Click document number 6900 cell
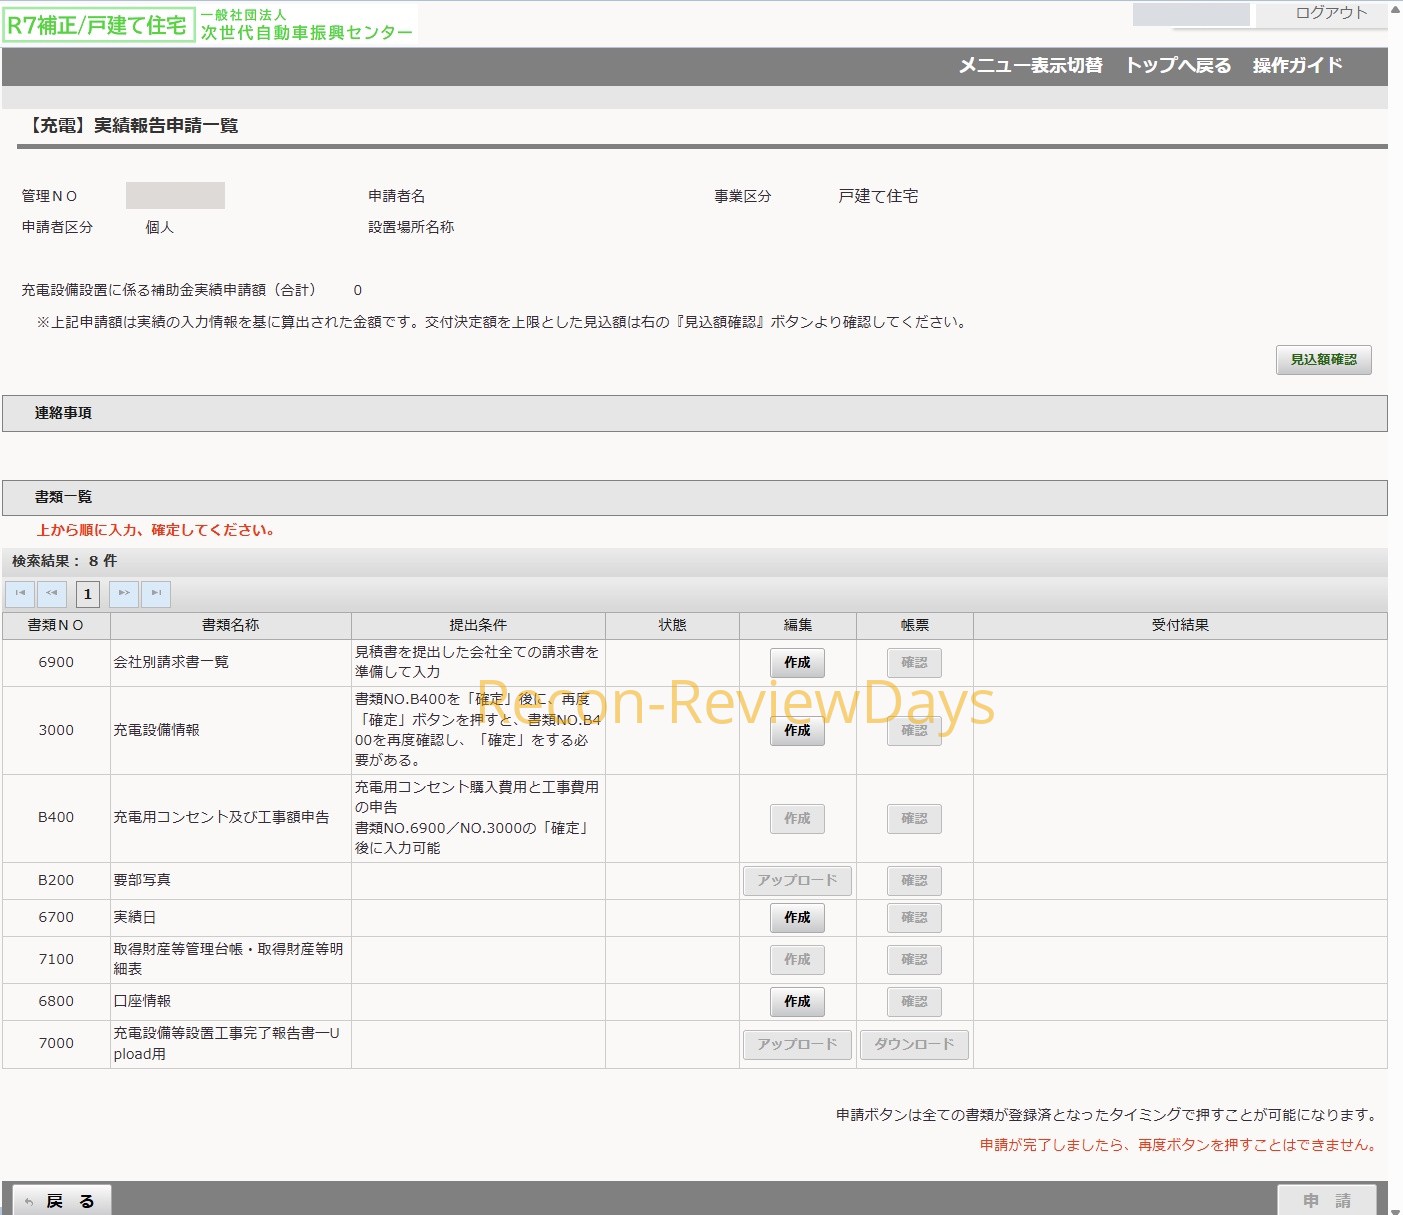1403x1215 pixels. (x=56, y=663)
